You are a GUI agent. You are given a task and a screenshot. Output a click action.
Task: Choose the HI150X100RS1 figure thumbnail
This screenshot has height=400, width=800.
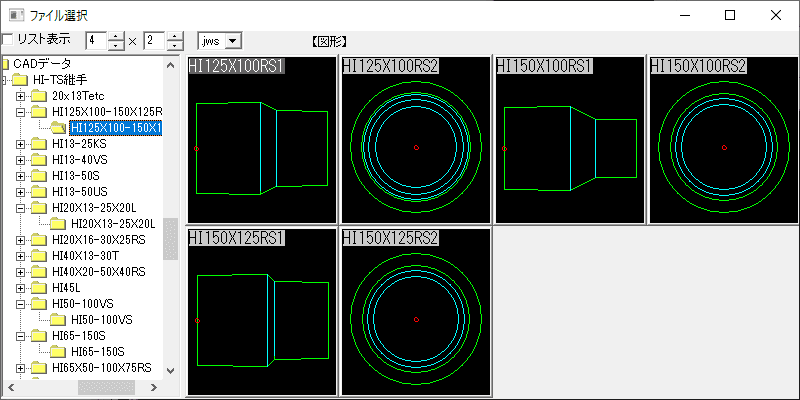click(570, 140)
